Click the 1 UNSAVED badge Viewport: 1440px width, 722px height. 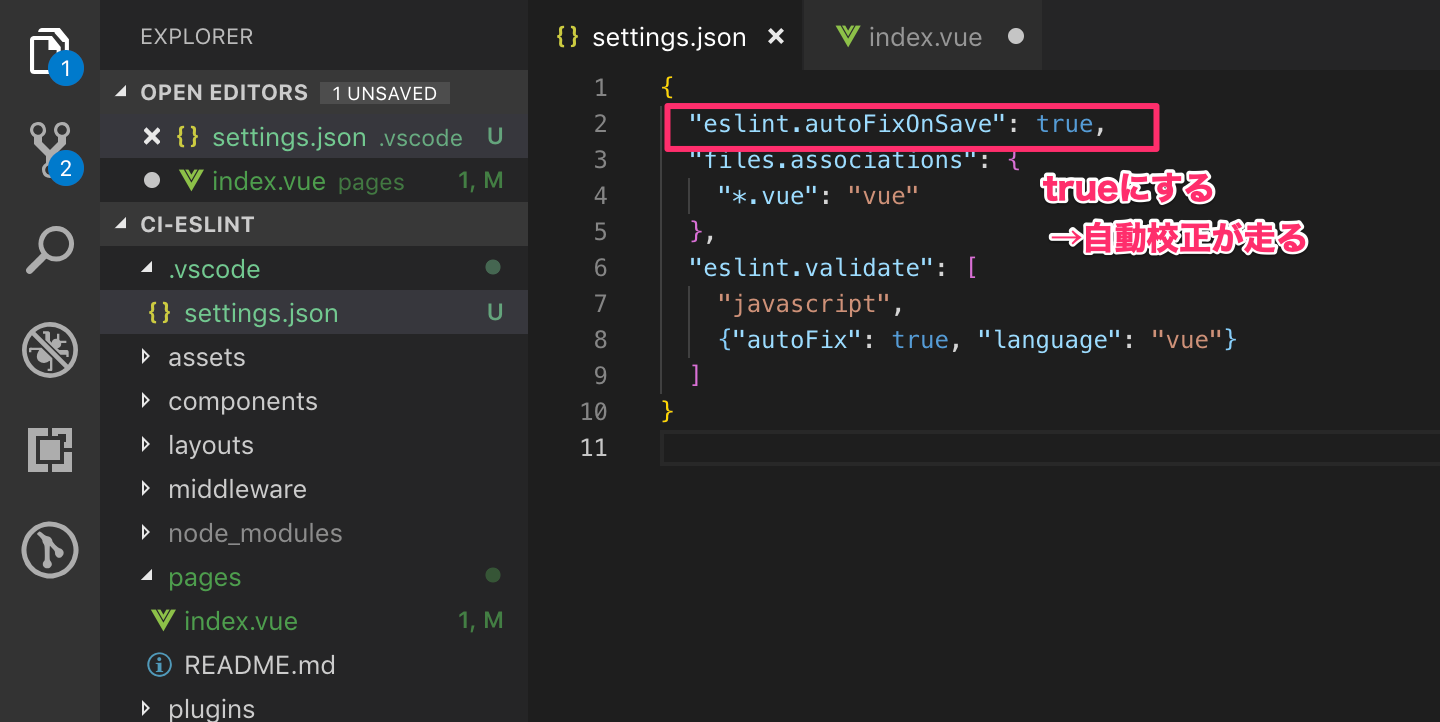tap(385, 93)
